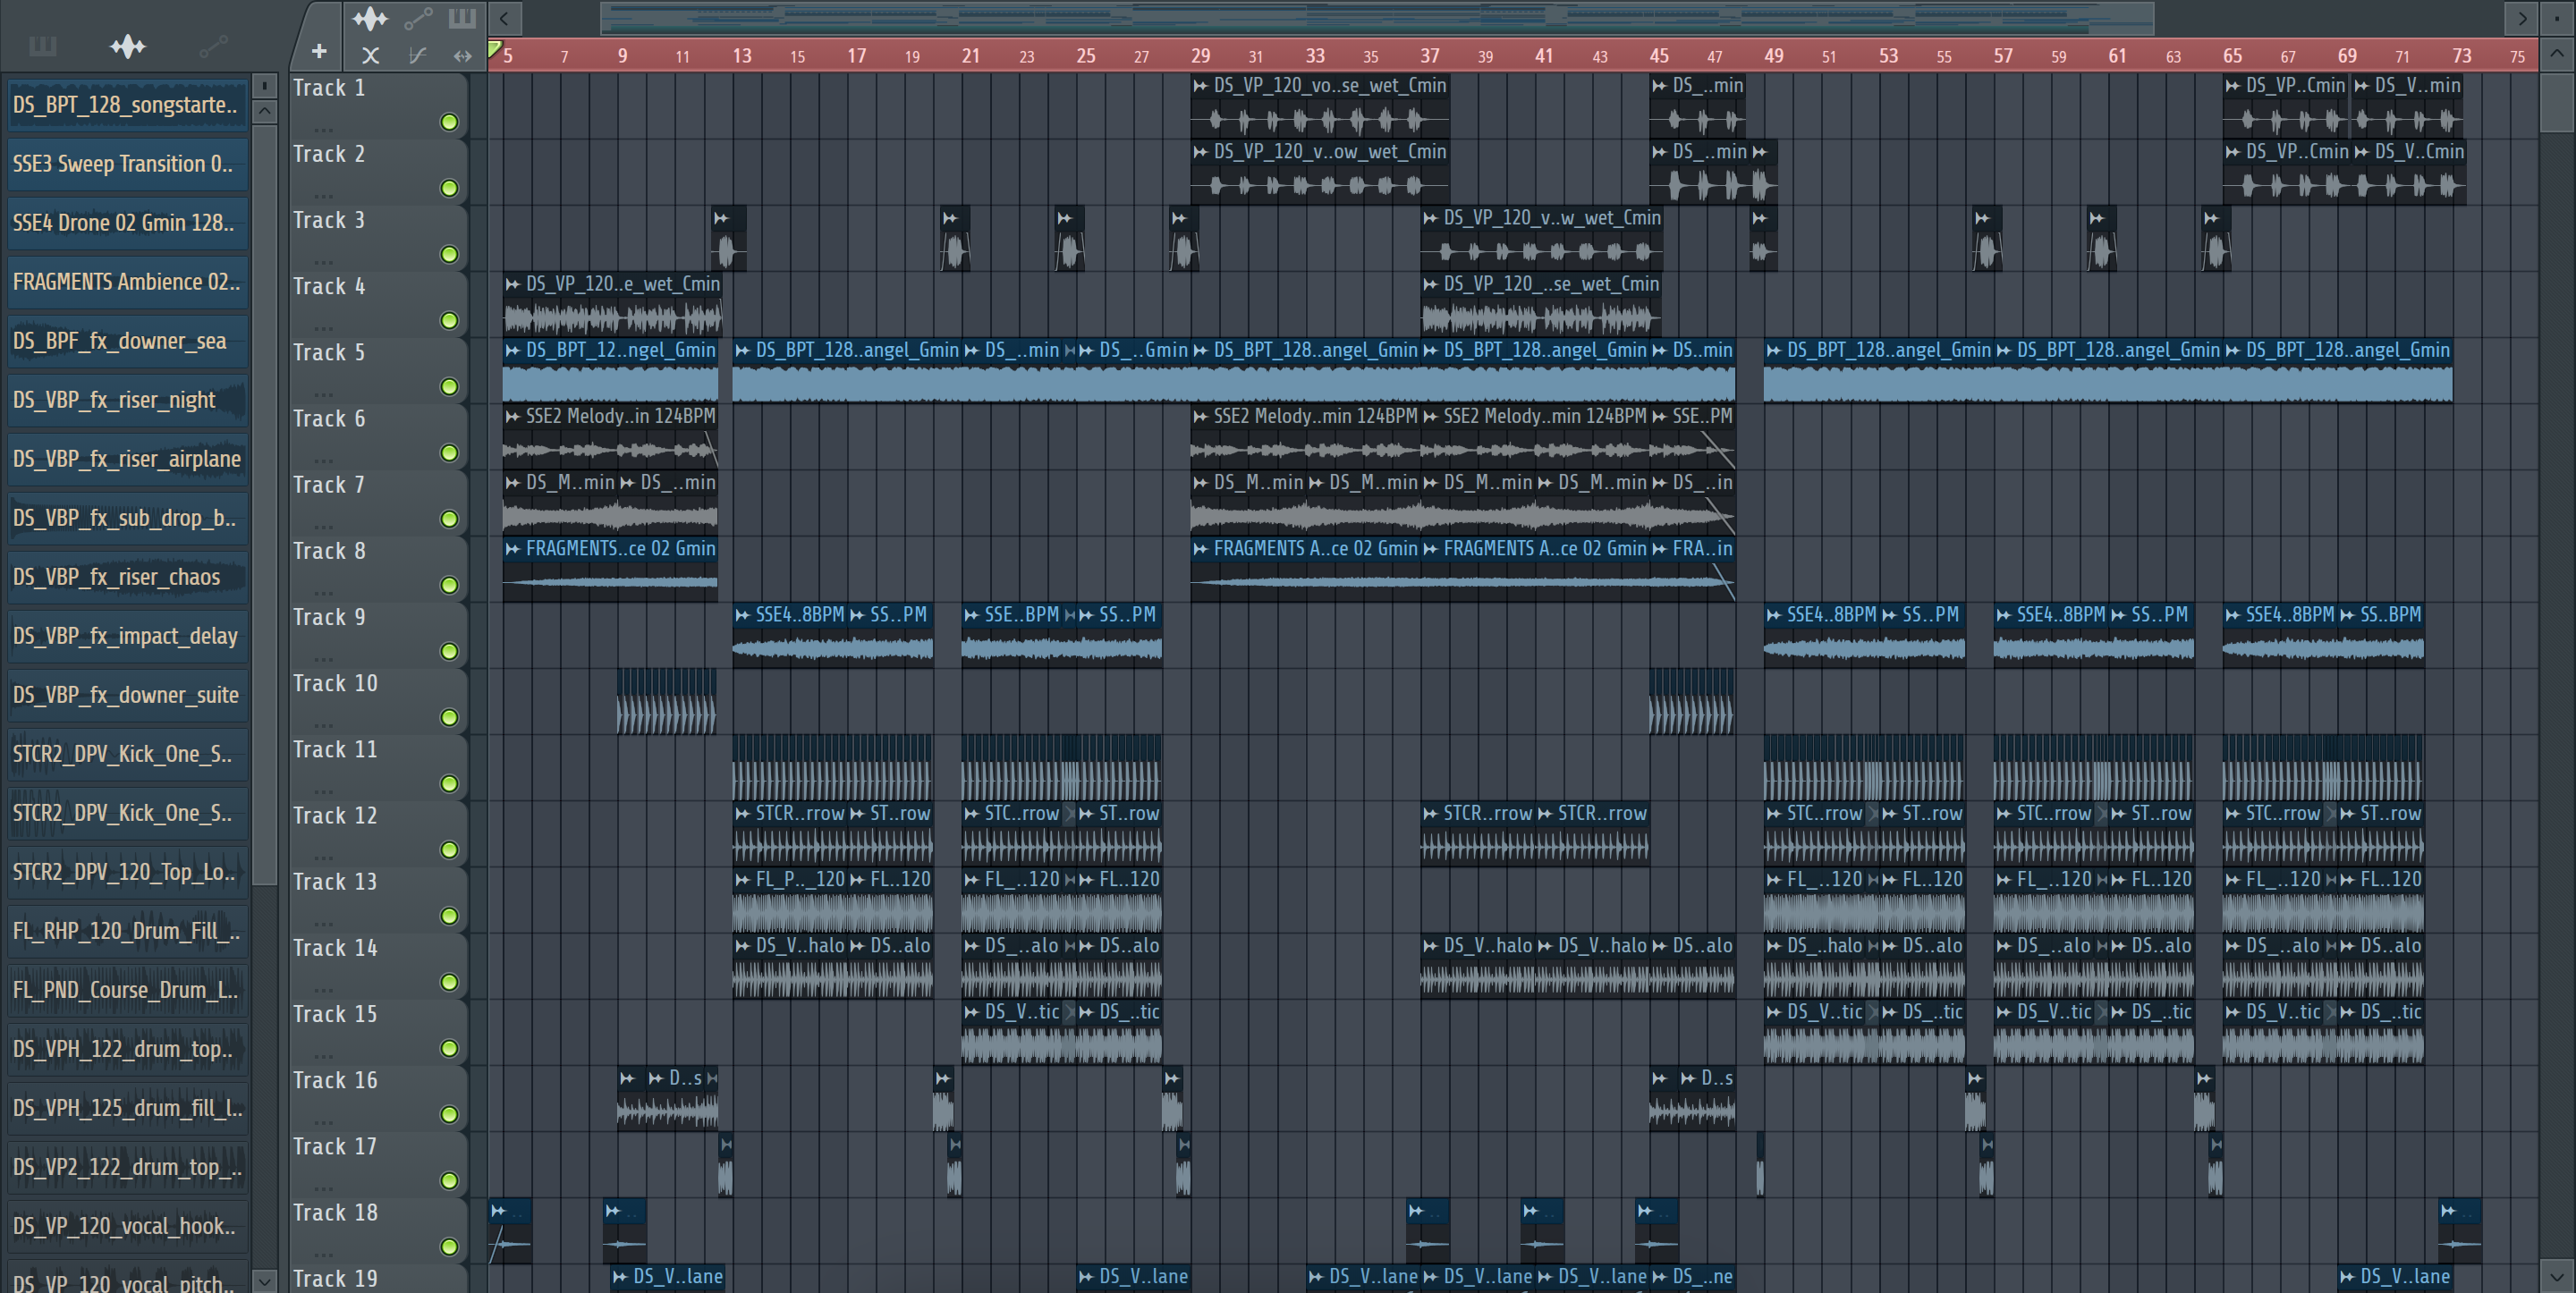Pick the DS_BPT_128_songstarte.. clip in picker
The height and width of the screenshot is (1293, 2576).
[127, 105]
